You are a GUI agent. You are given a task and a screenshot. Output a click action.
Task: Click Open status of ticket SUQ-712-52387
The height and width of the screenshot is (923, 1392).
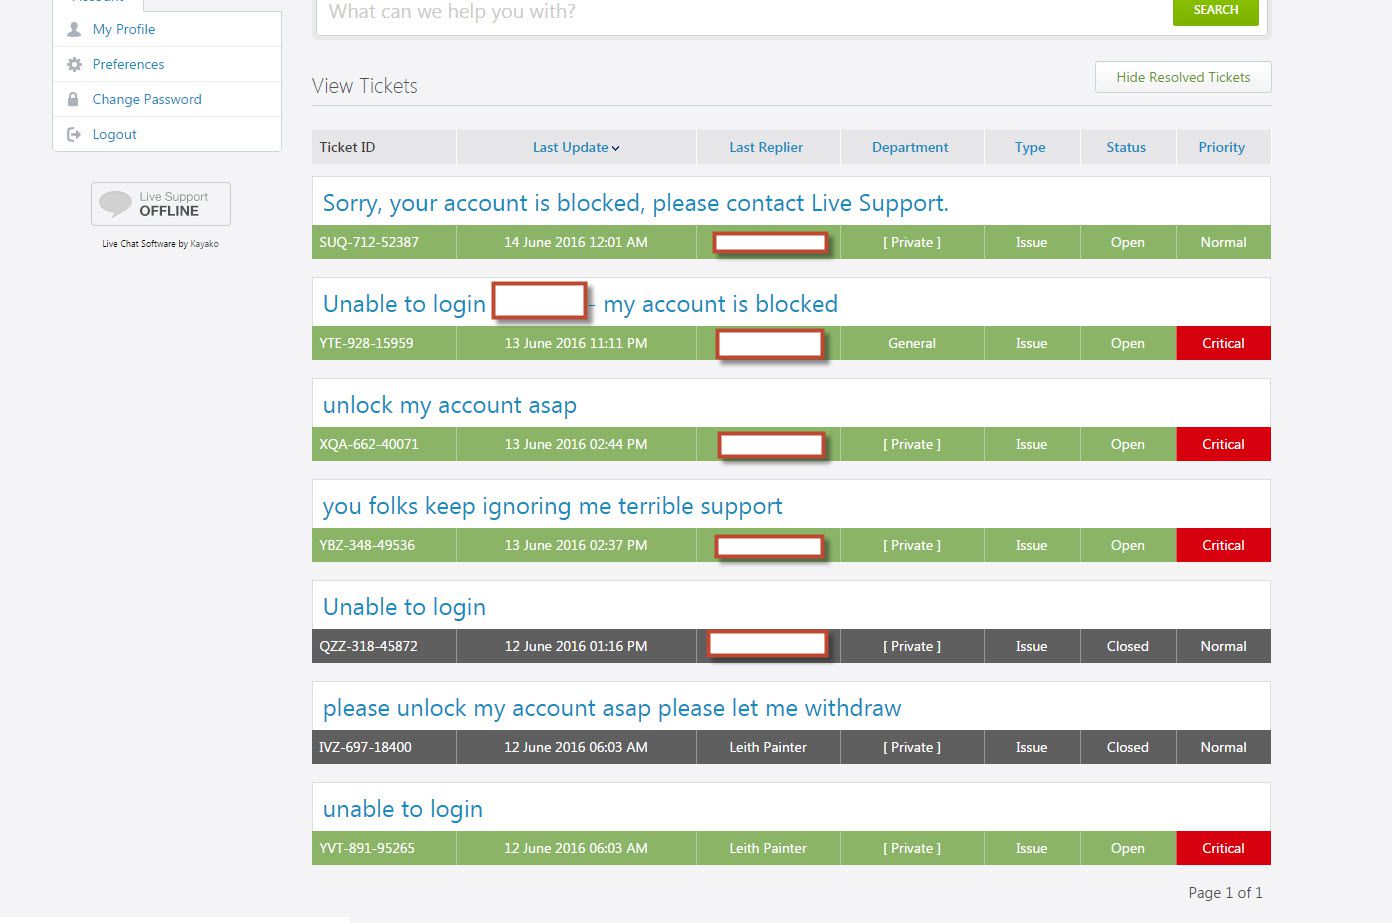click(1127, 242)
